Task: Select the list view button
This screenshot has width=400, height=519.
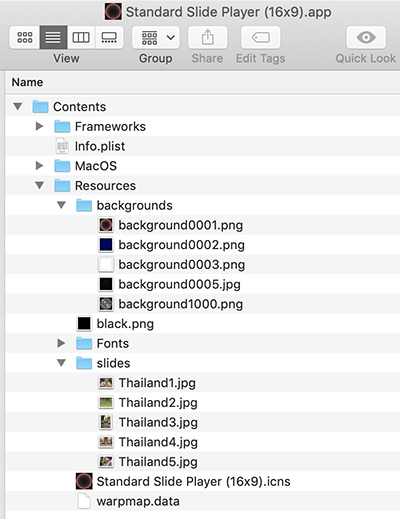Action: click(53, 37)
